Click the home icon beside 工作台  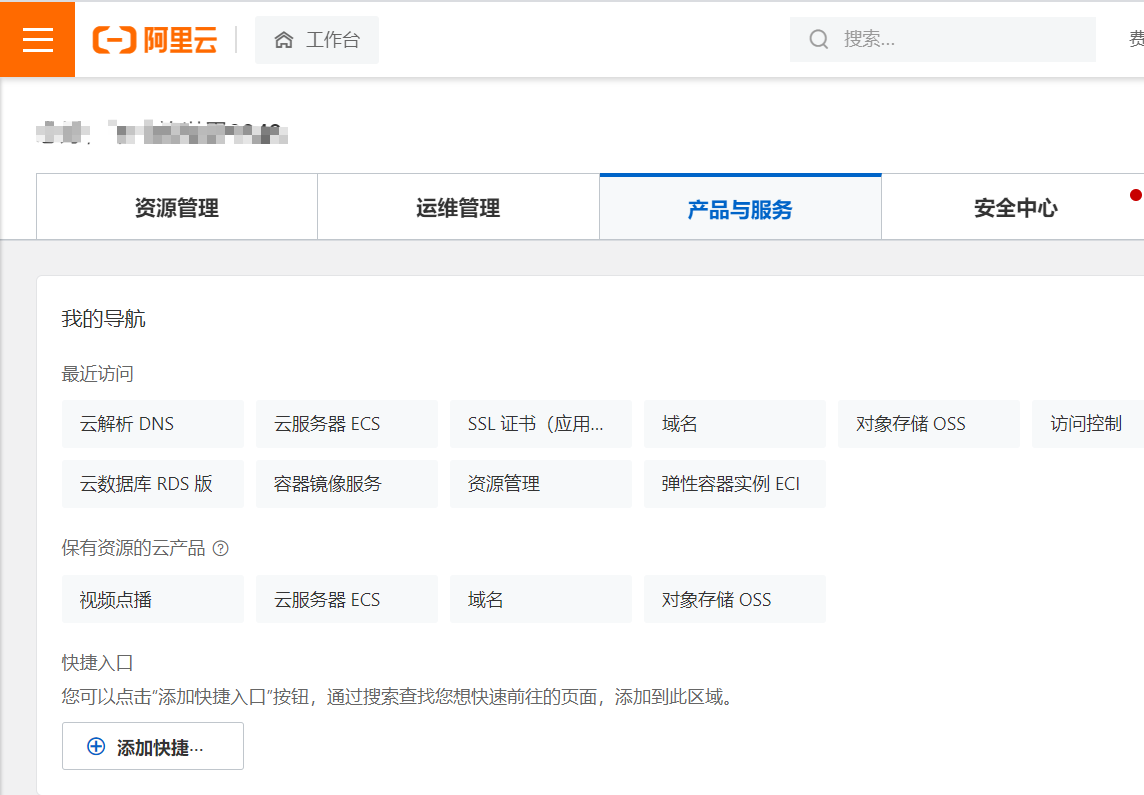pyautogui.click(x=284, y=40)
